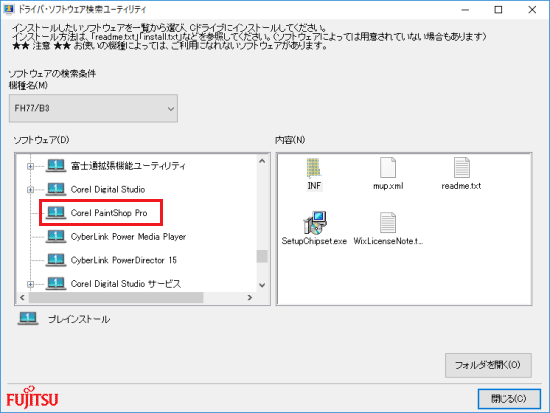Click software list scroll right arrow
The width and height of the screenshot is (550, 413).
[250, 298]
